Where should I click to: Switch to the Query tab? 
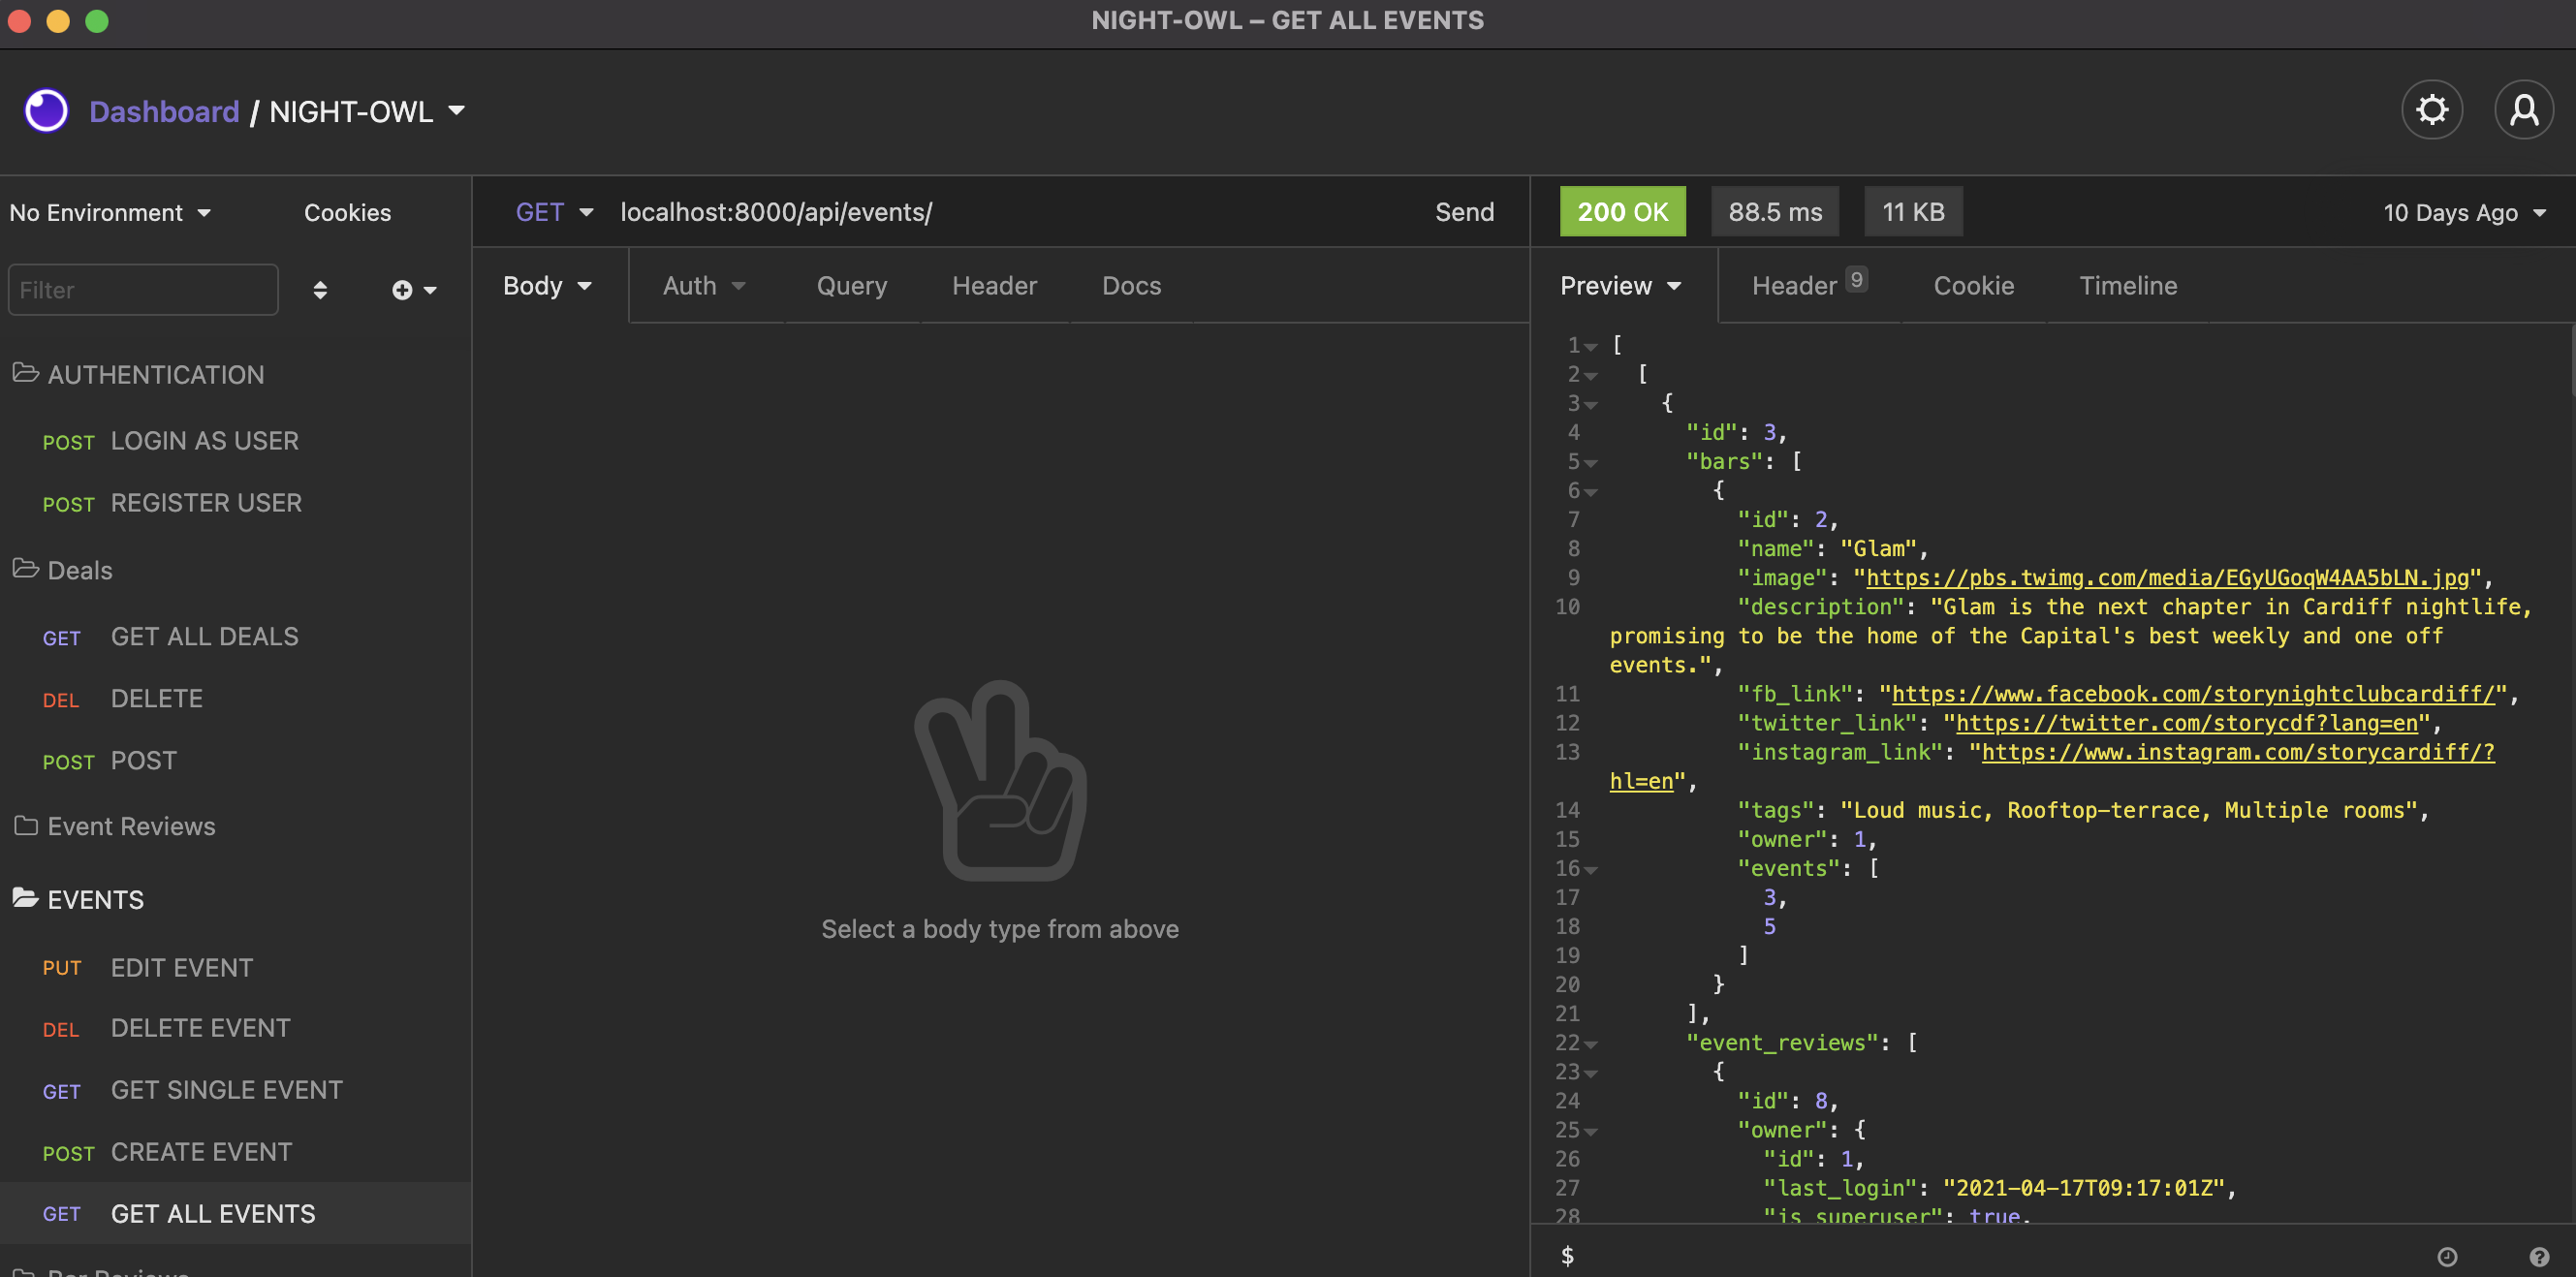click(x=852, y=286)
